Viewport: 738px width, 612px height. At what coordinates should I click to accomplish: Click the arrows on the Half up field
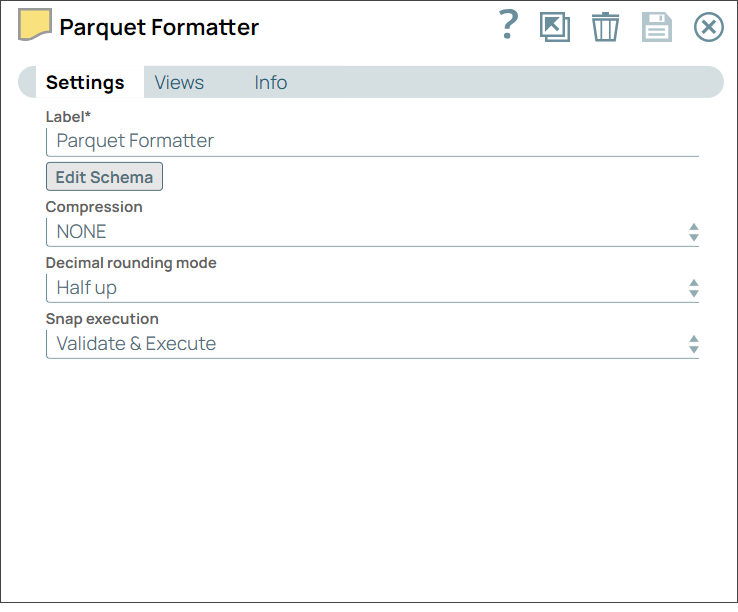tap(693, 288)
